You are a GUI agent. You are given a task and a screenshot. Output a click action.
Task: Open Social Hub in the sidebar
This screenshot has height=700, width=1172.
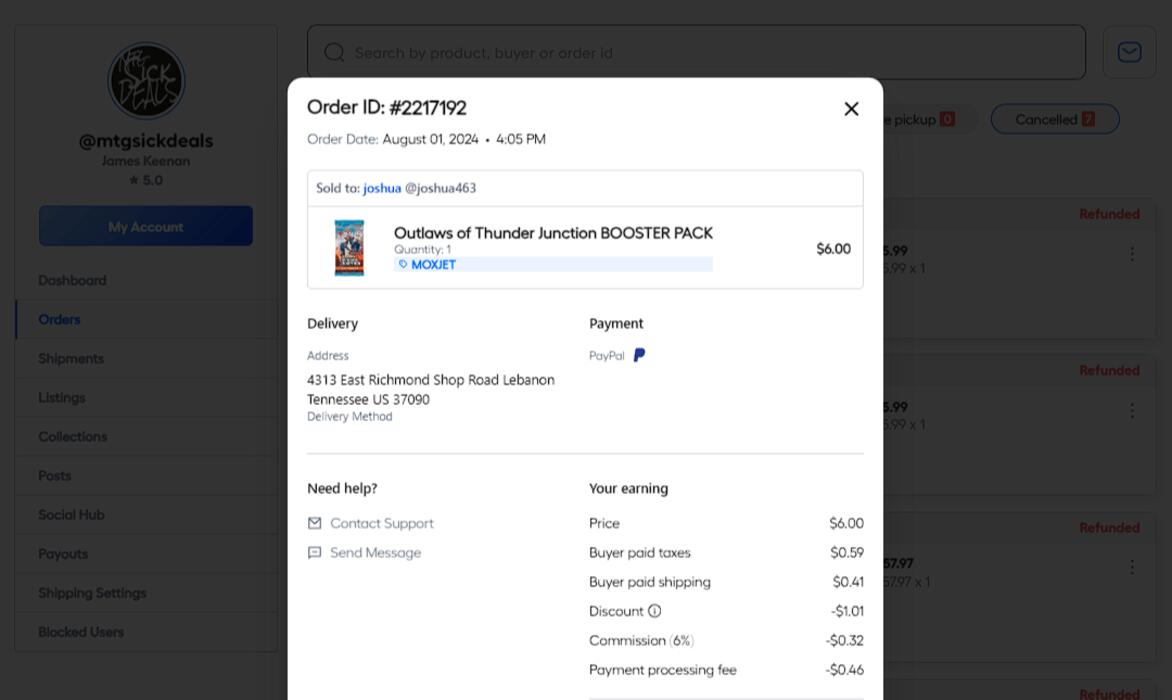click(x=71, y=515)
